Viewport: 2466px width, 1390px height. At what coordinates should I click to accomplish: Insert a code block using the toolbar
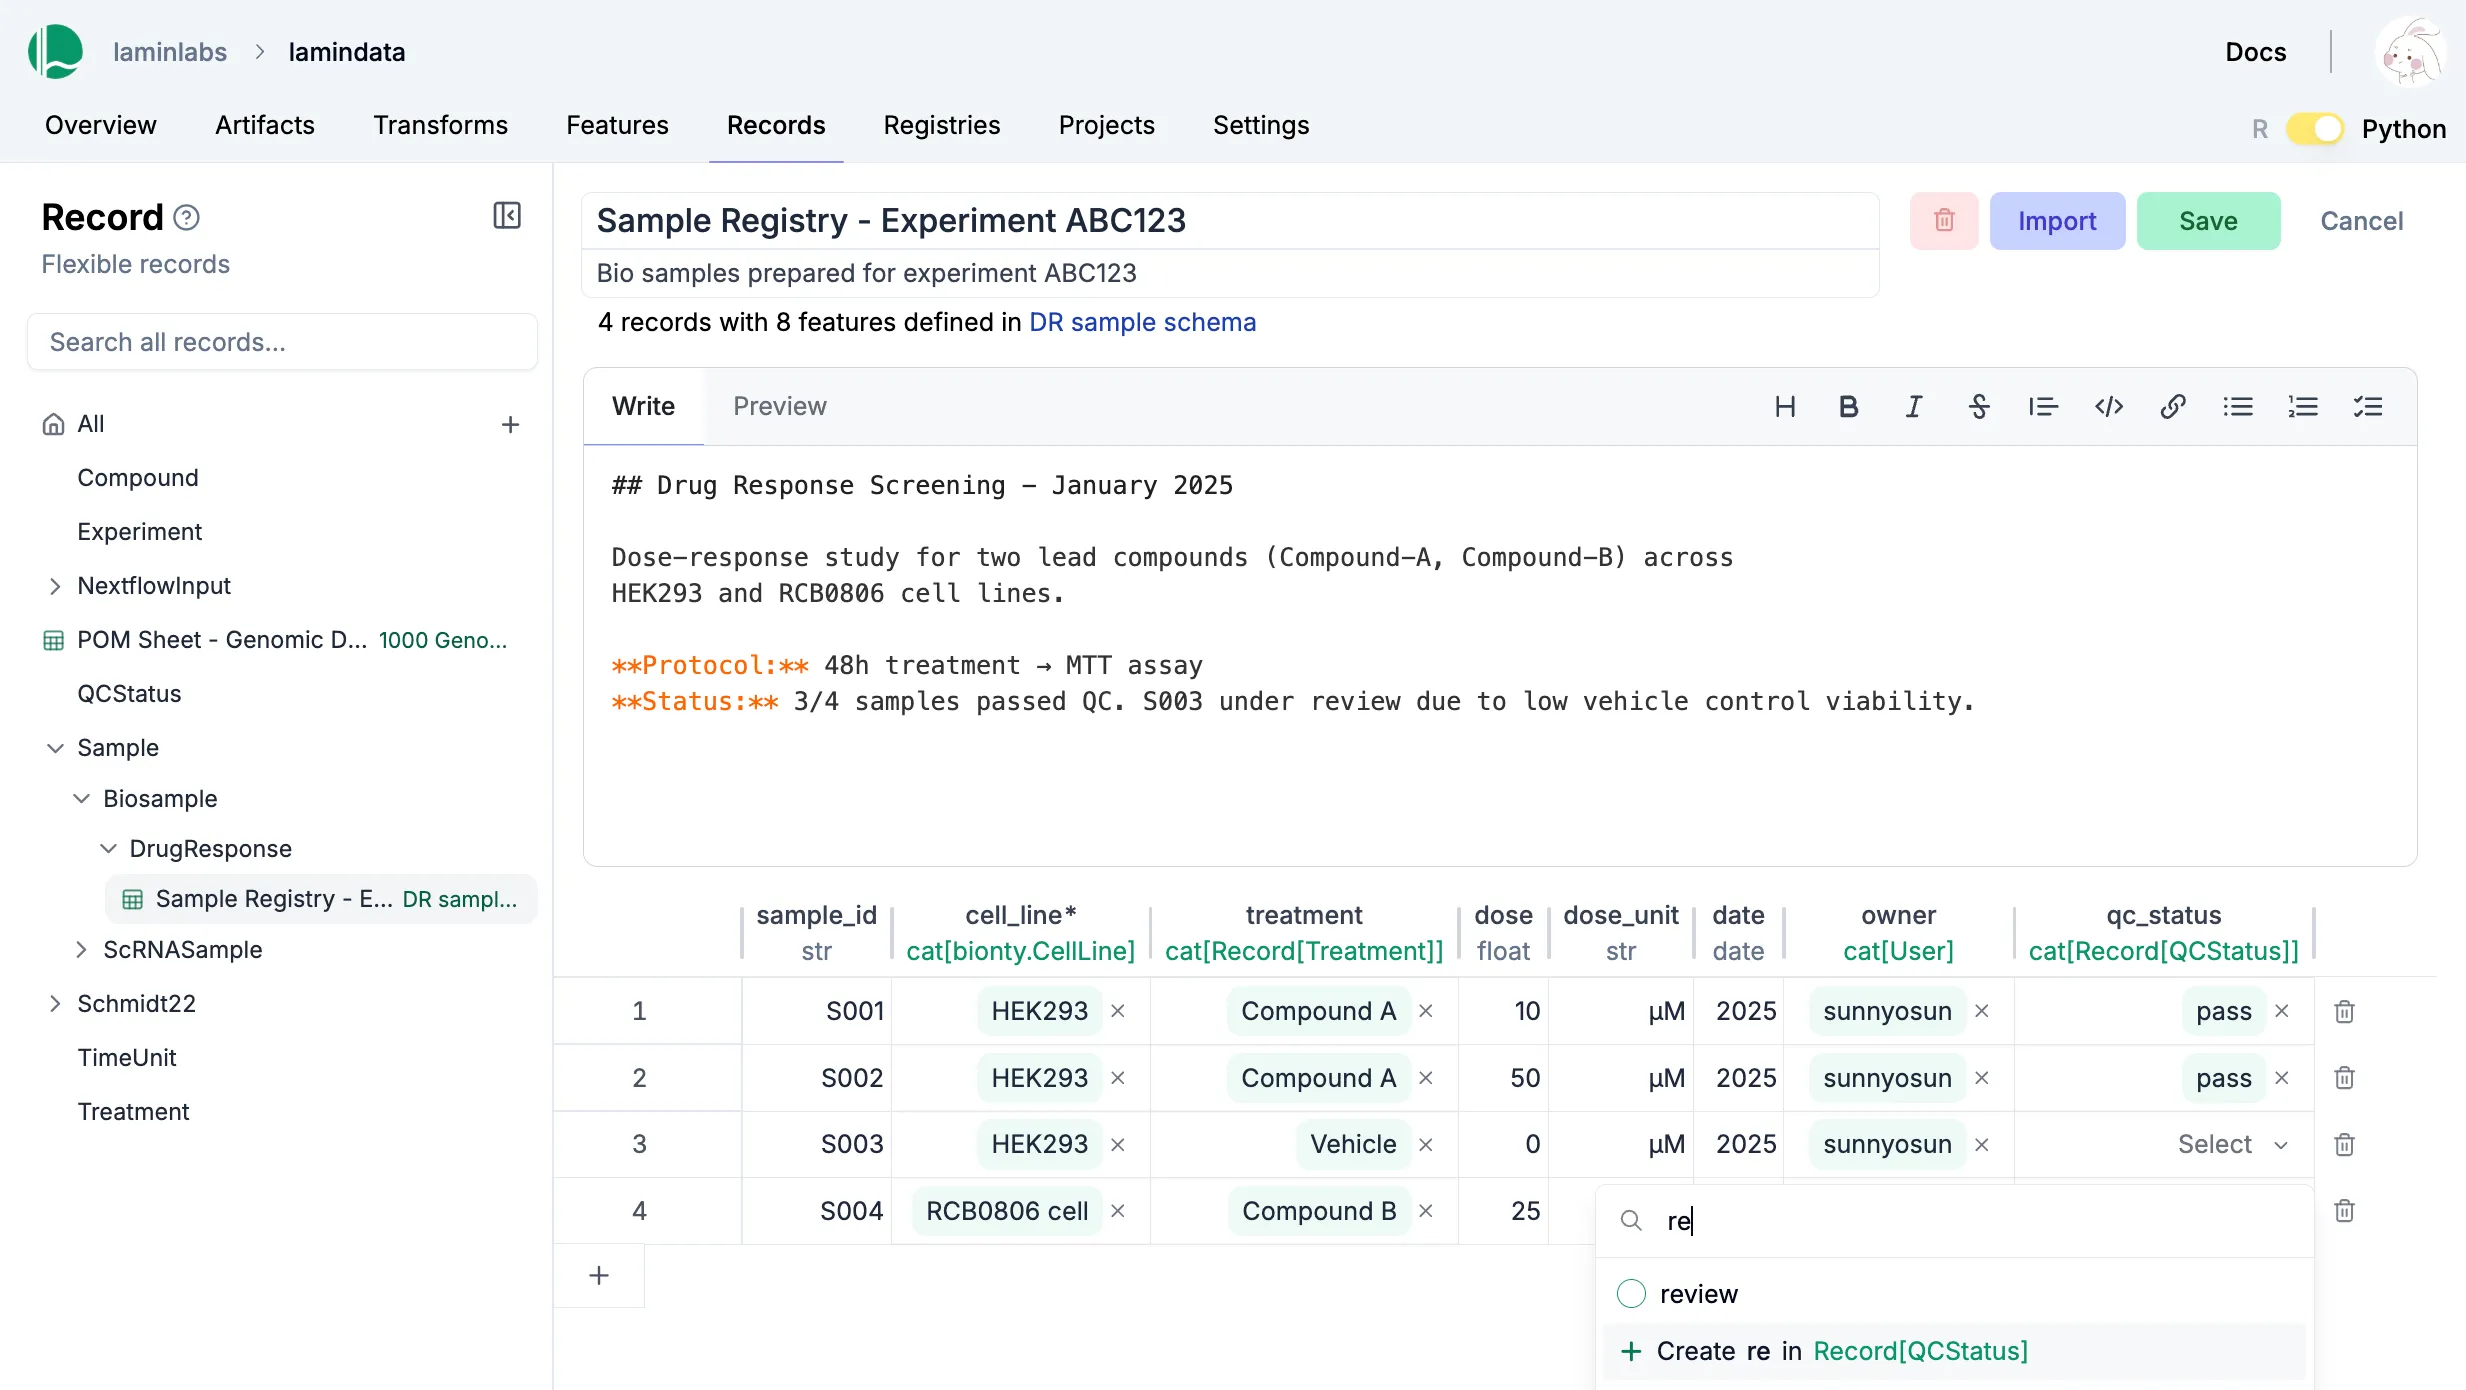tap(2109, 406)
